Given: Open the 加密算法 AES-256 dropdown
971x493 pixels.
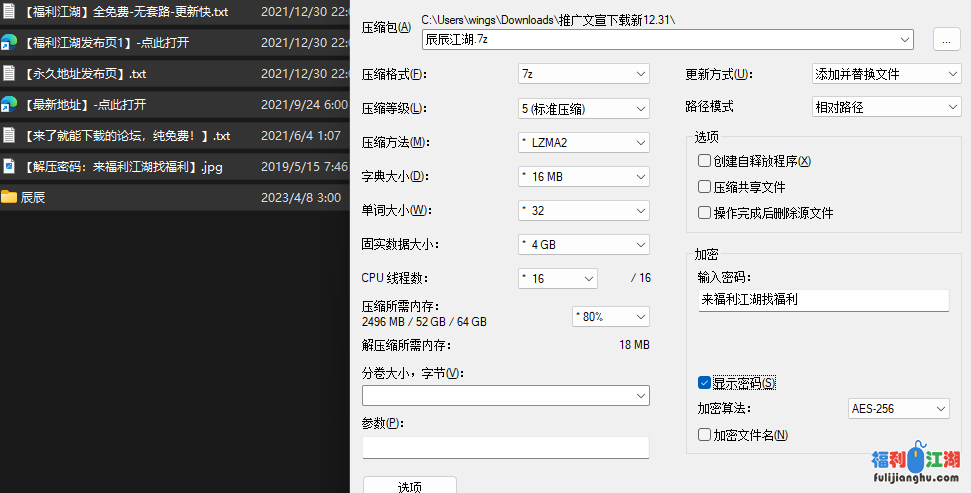Looking at the screenshot, I should [x=897, y=409].
